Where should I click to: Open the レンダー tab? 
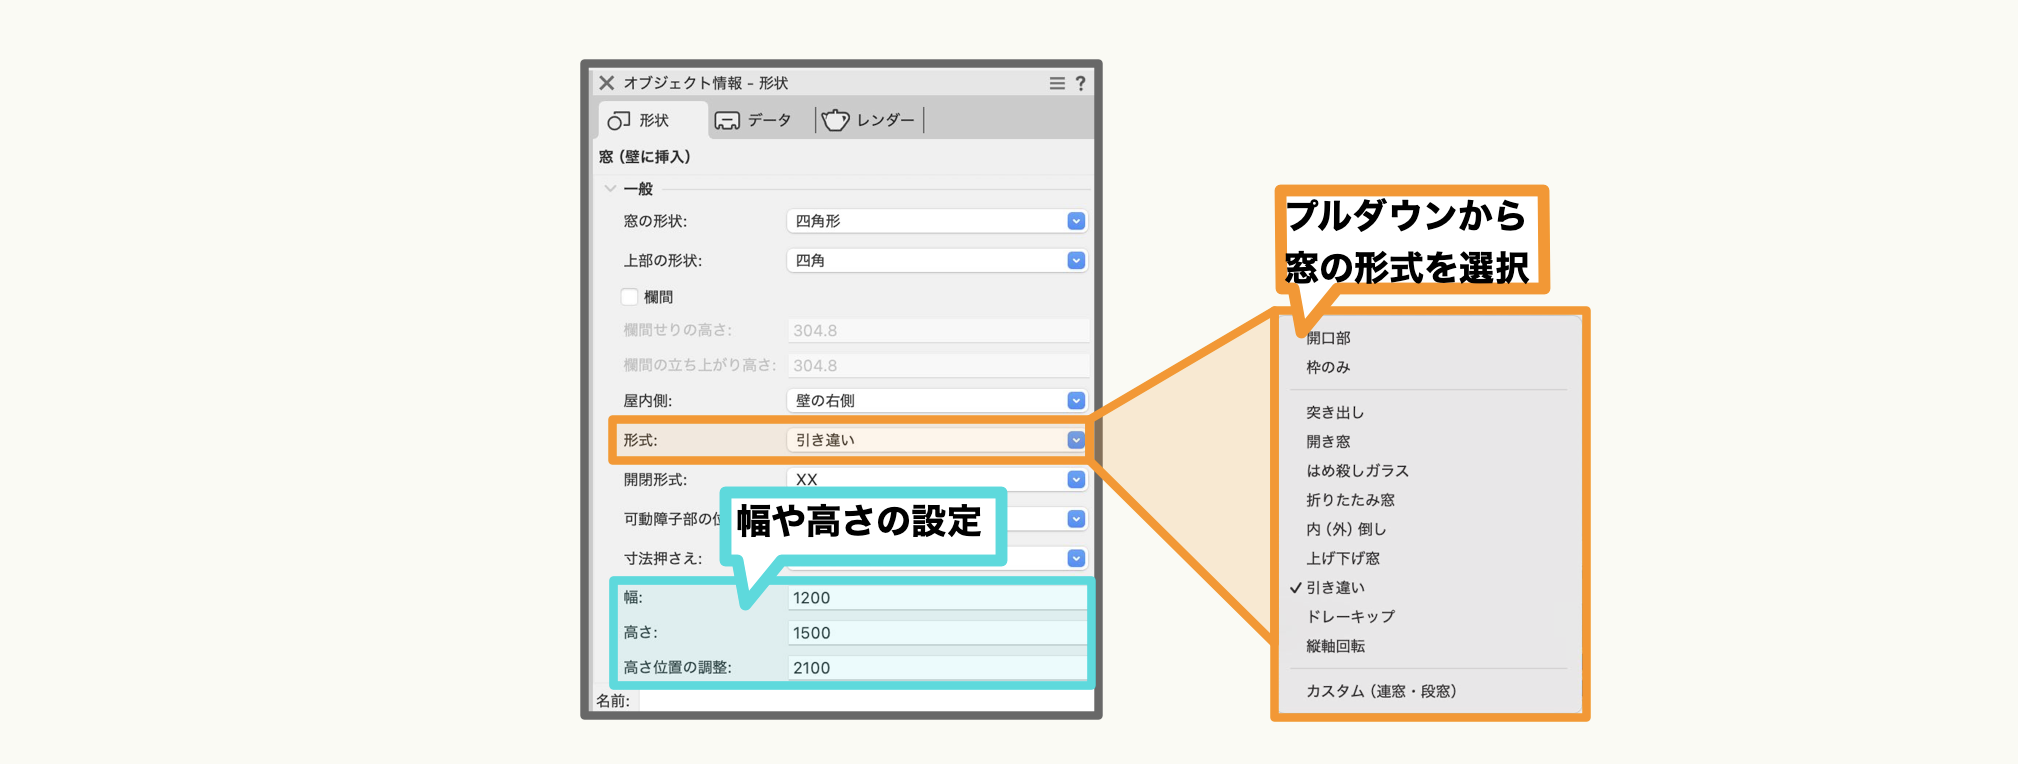pos(869,120)
